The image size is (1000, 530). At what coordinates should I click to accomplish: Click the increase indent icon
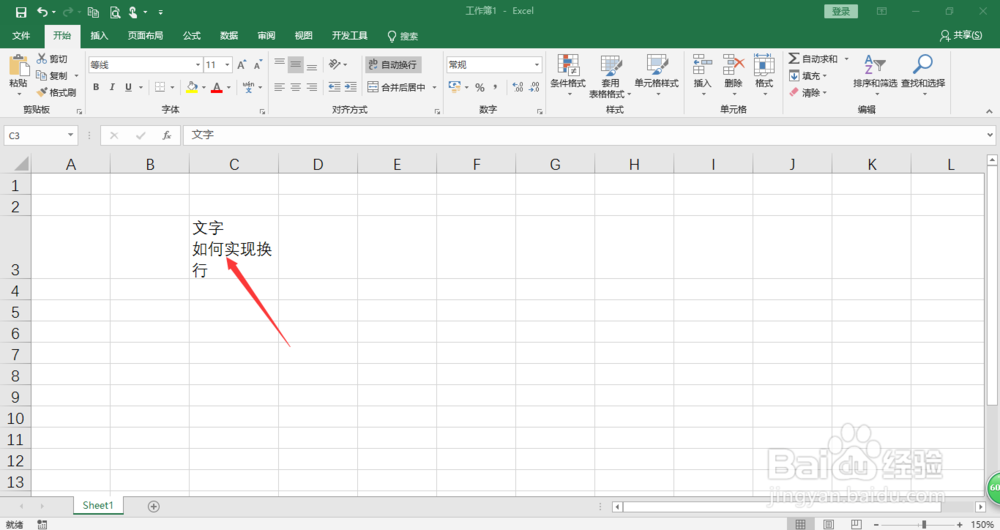click(351, 87)
